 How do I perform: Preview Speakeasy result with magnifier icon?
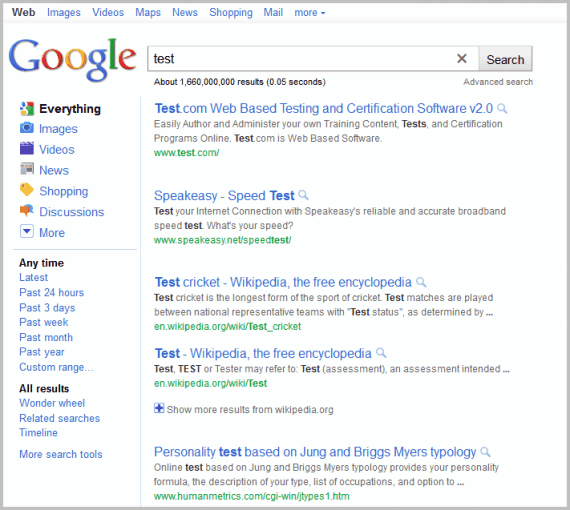[x=303, y=195]
